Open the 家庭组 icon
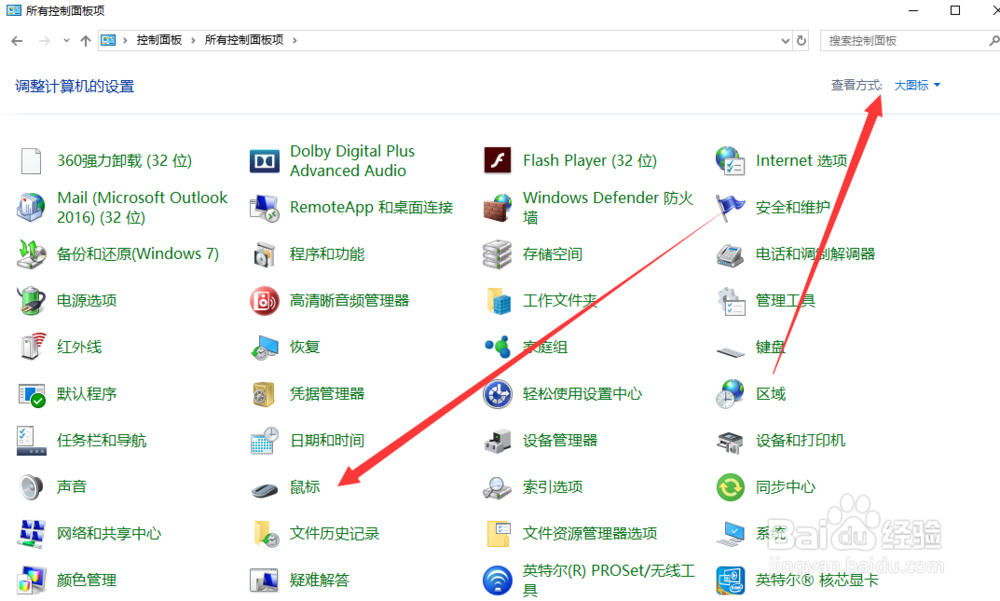The image size is (1000, 601). tap(497, 347)
